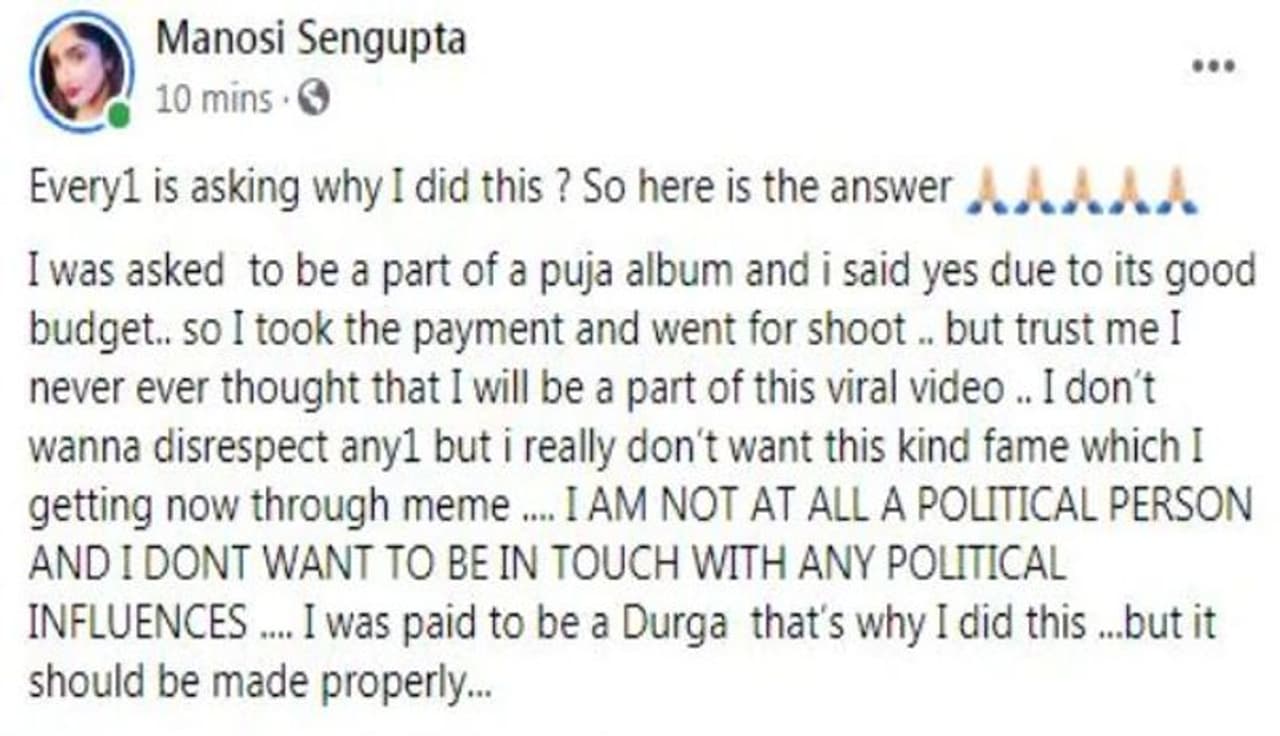Click the word 'INFLUENCES' in the post
Viewport: 1280px width, 736px height.
point(138,624)
